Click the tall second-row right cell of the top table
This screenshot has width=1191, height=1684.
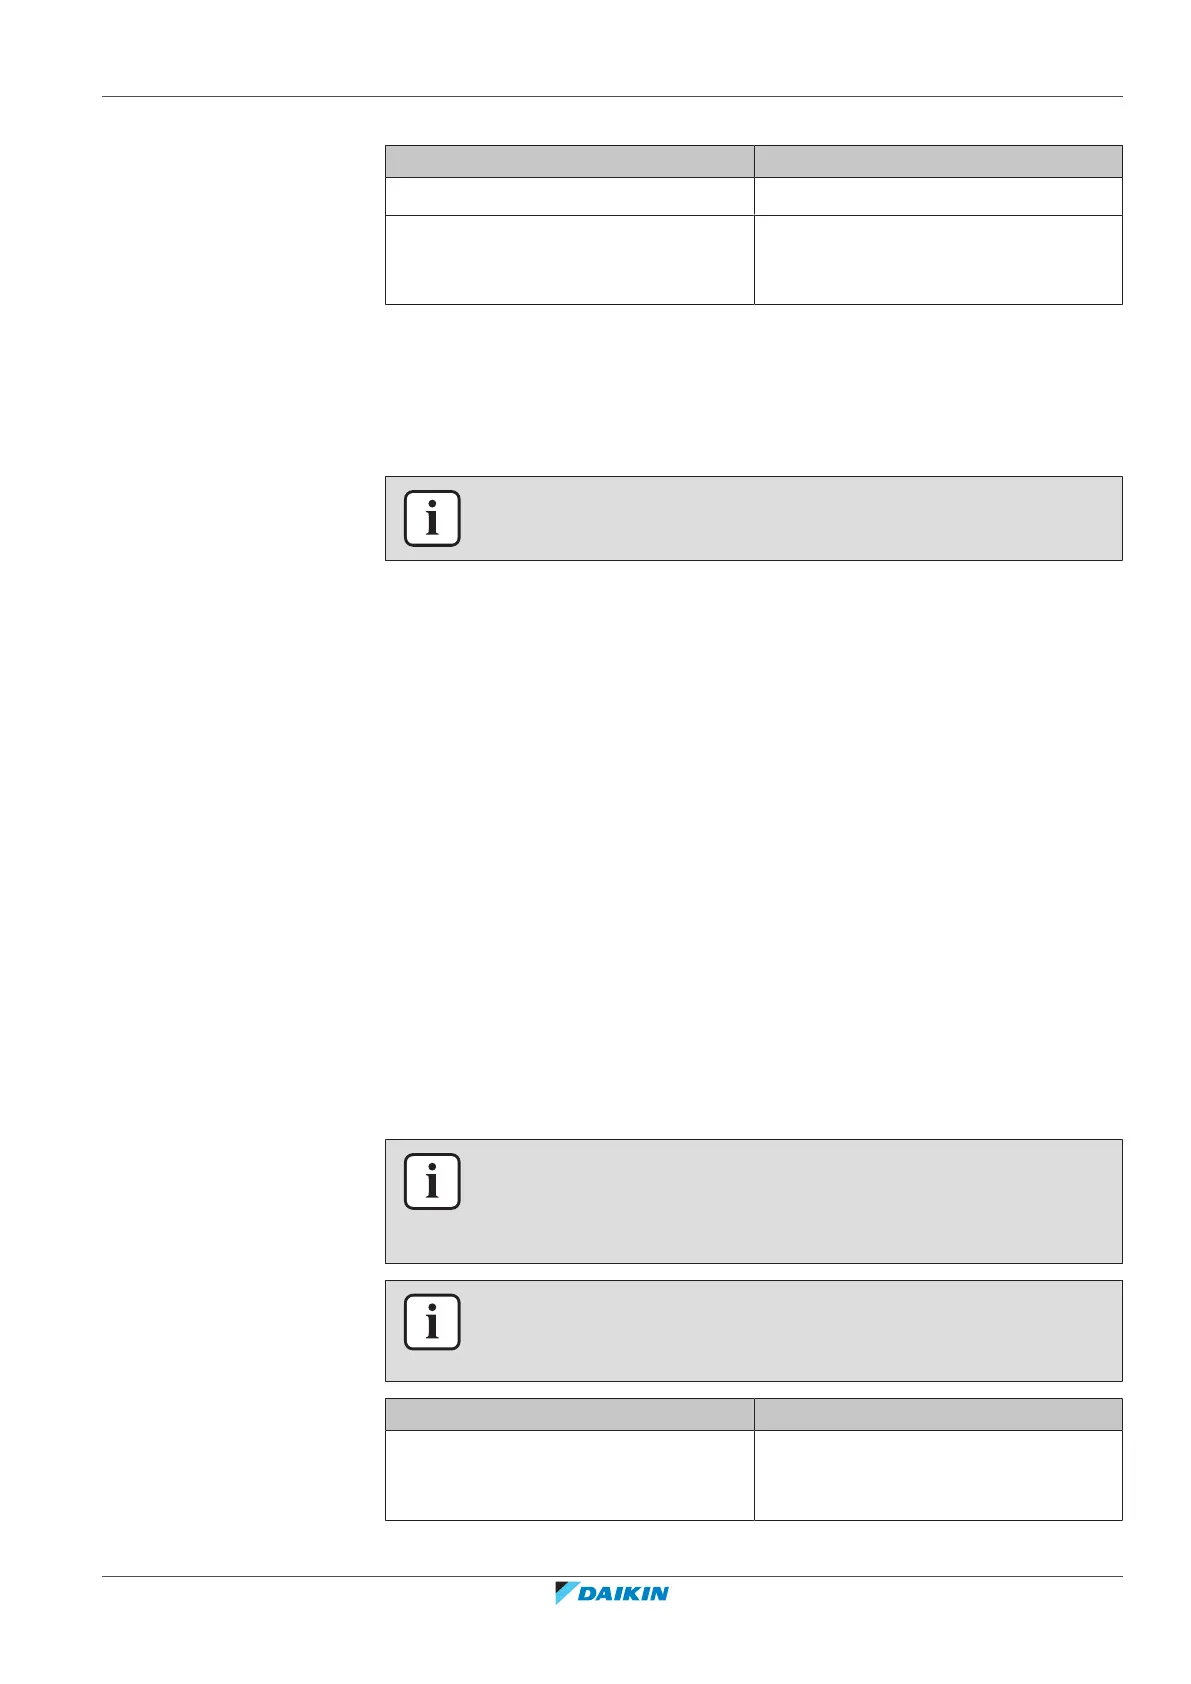pyautogui.click(x=938, y=259)
